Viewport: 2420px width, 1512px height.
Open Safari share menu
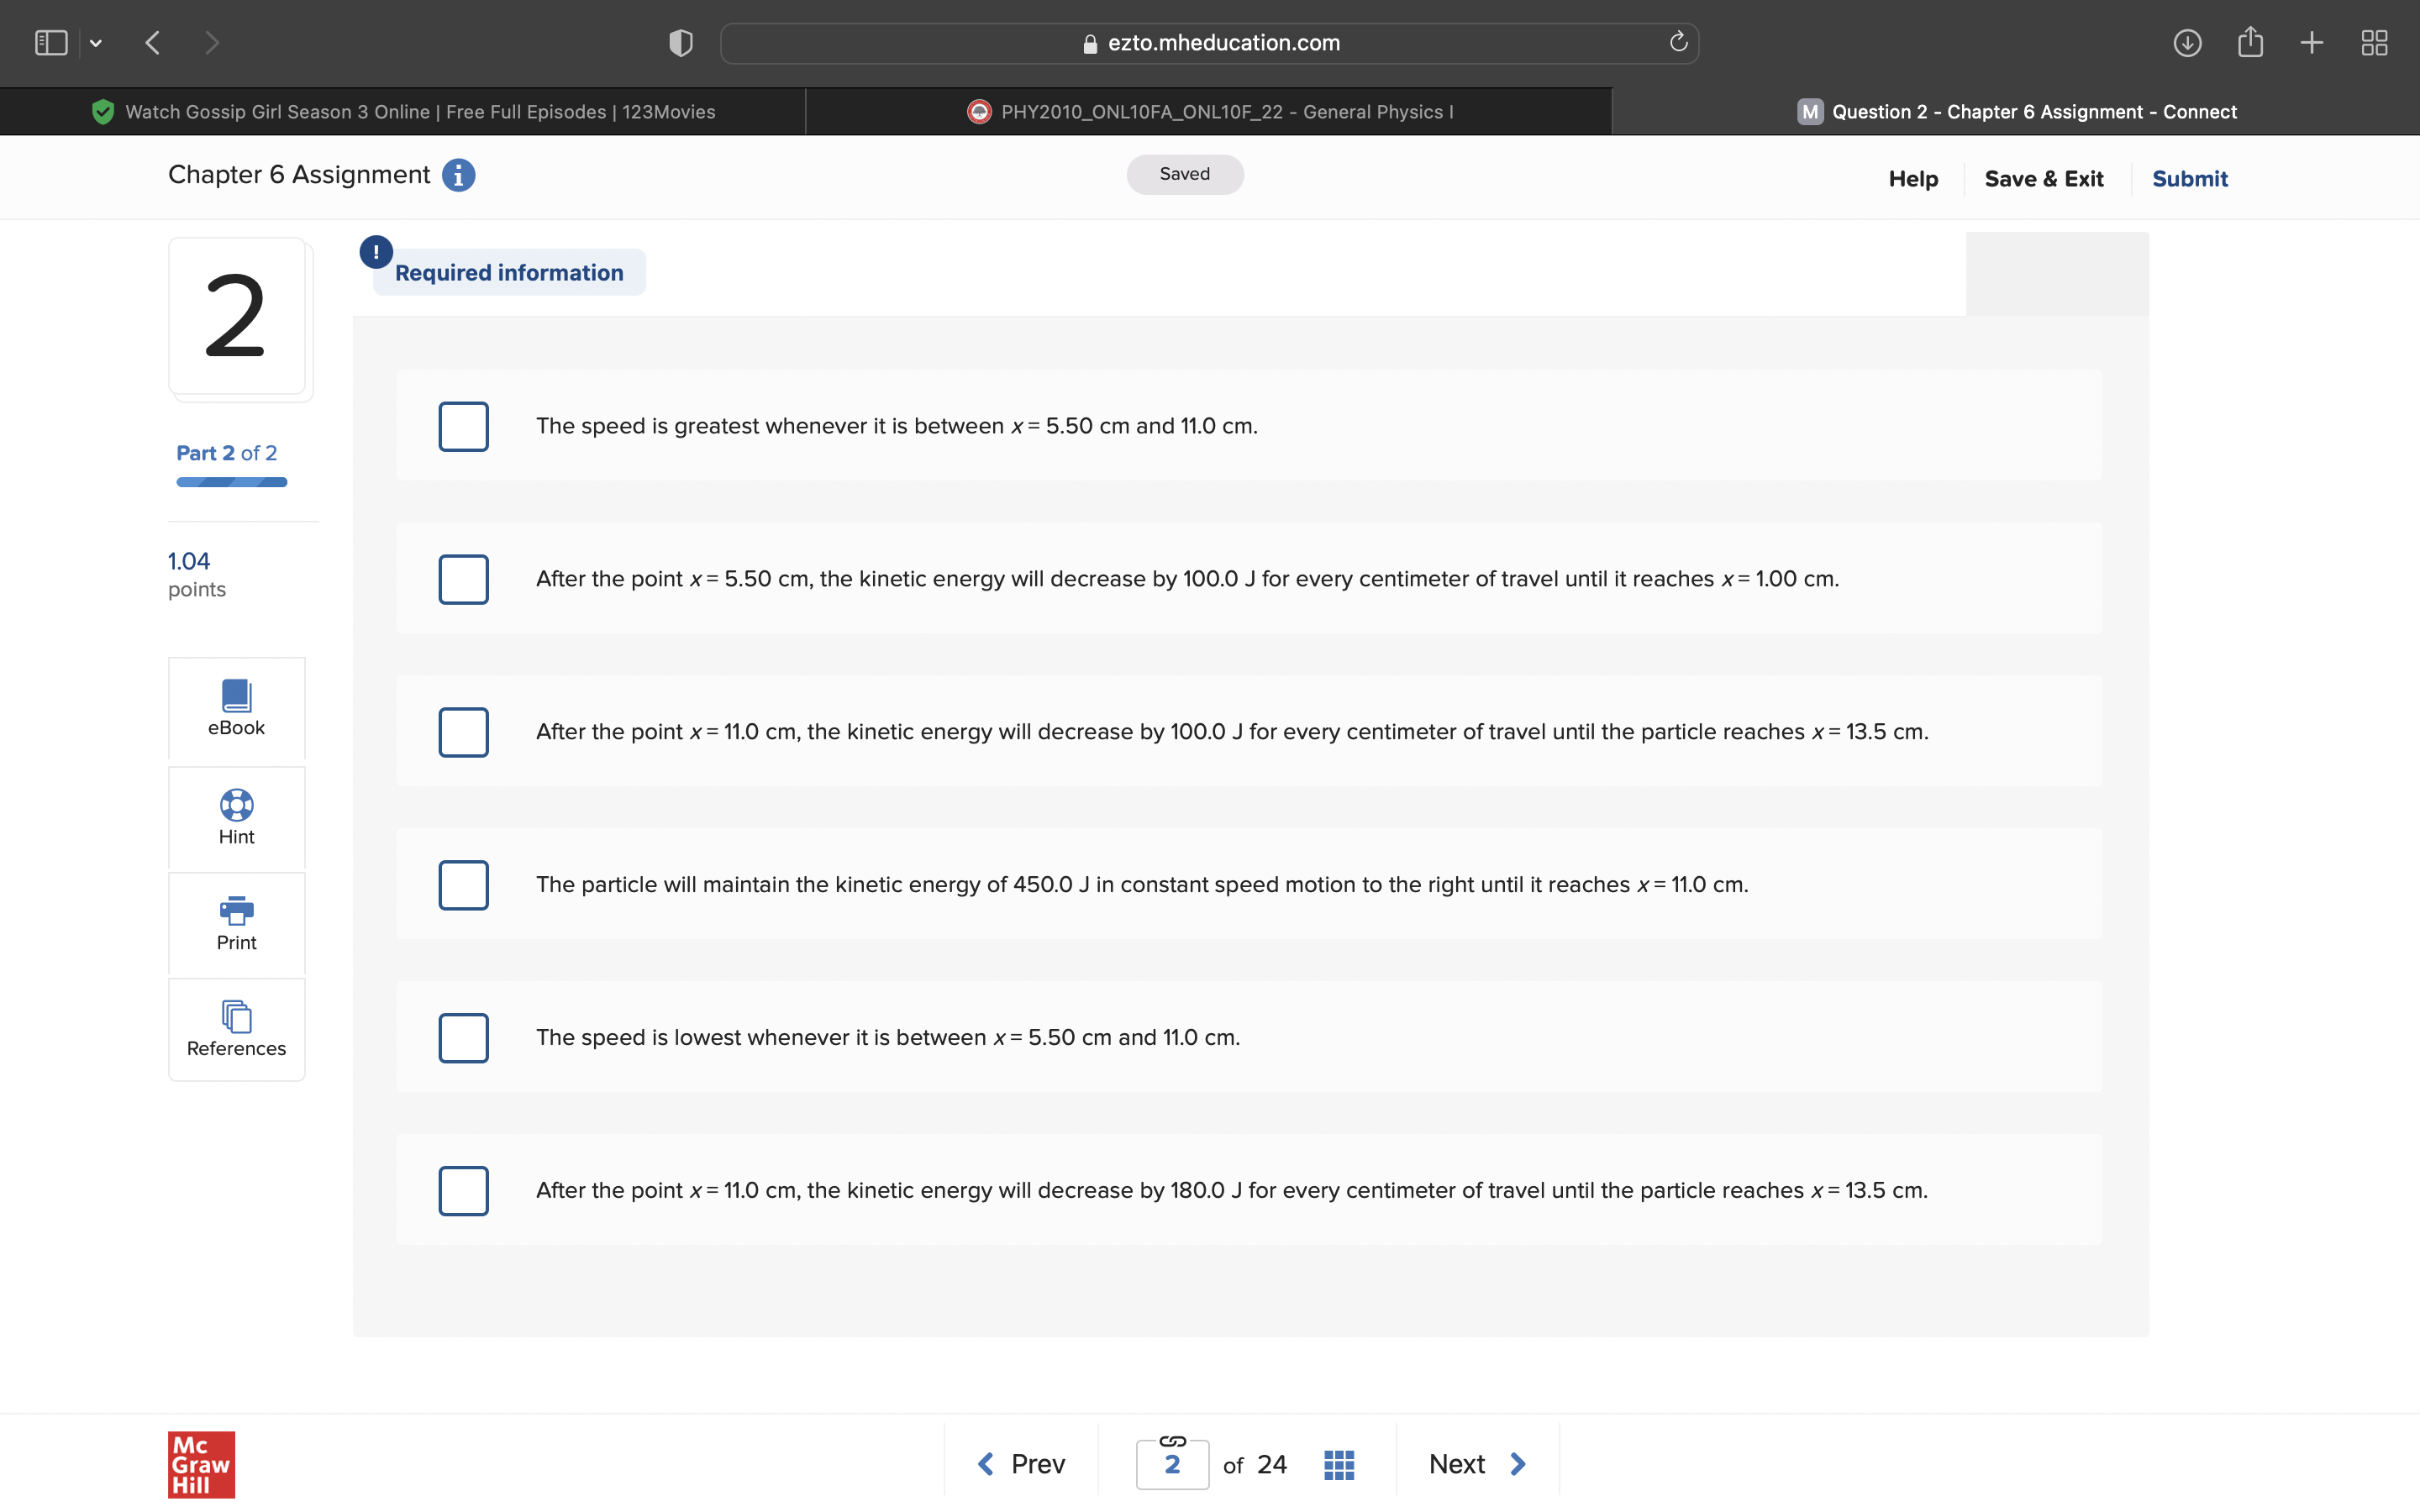(x=2250, y=42)
